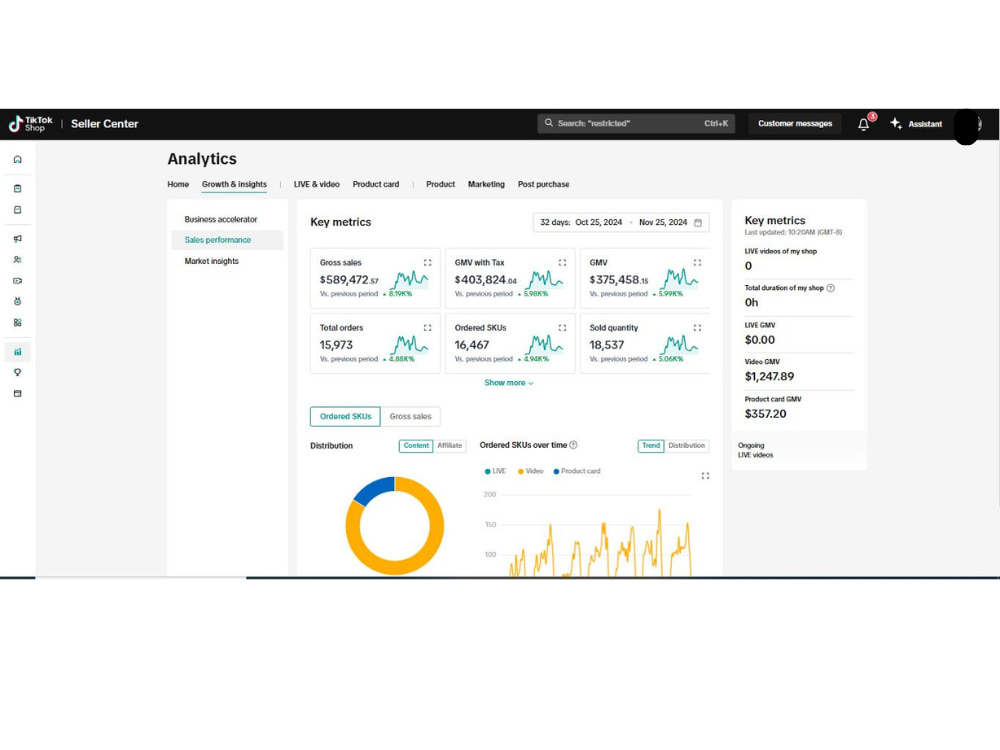Screen dimensions: 1000x750
Task: Open the date range calendar icon
Action: [x=698, y=223]
